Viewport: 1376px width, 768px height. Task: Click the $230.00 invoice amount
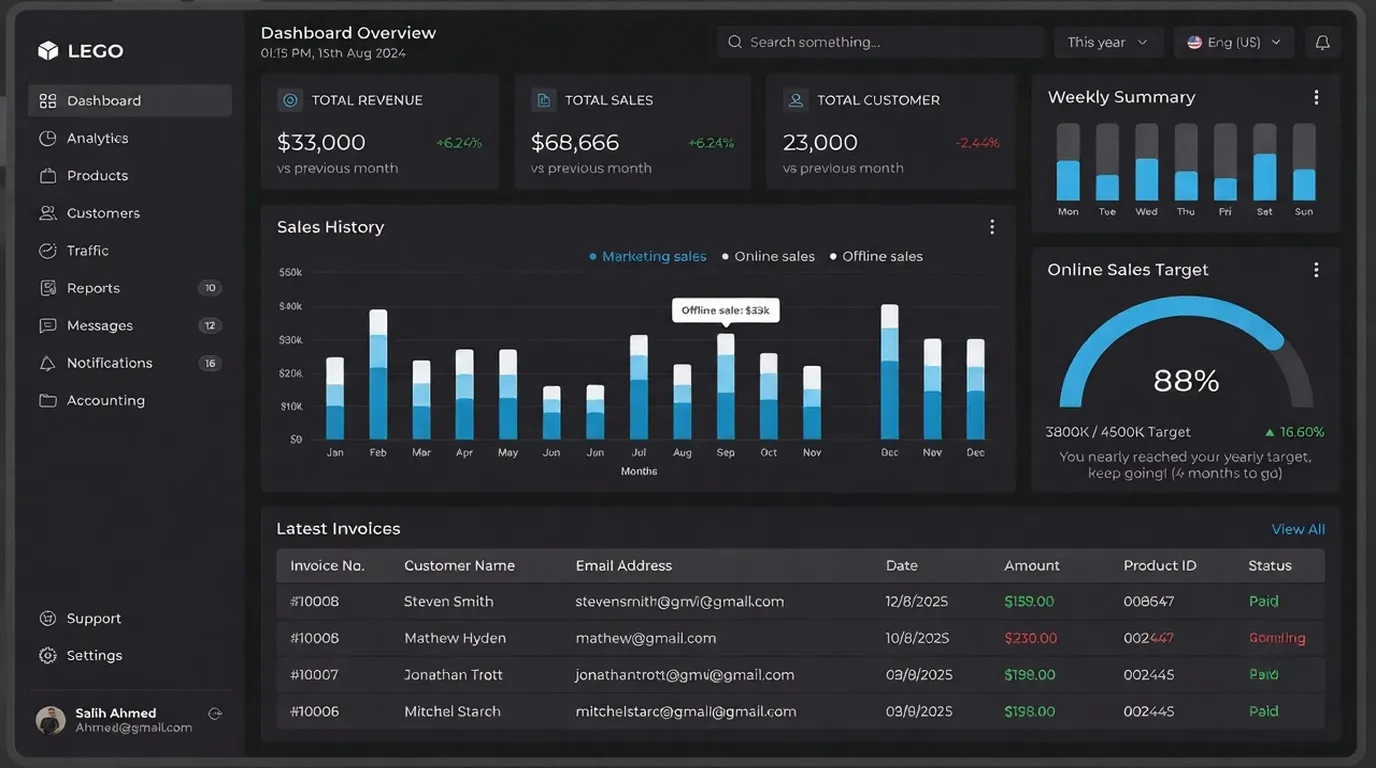1031,638
